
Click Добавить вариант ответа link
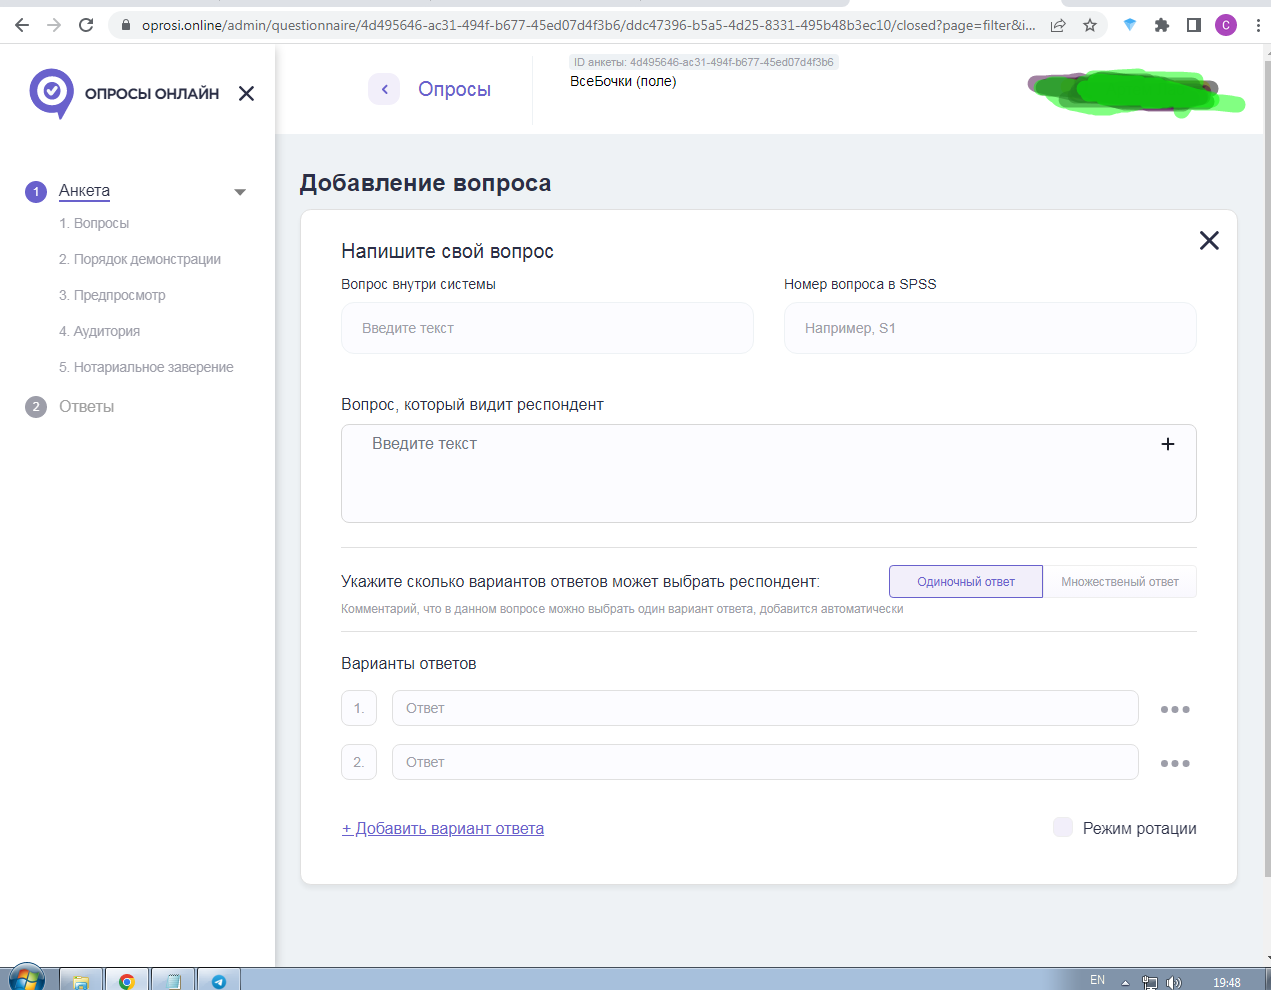(x=443, y=828)
